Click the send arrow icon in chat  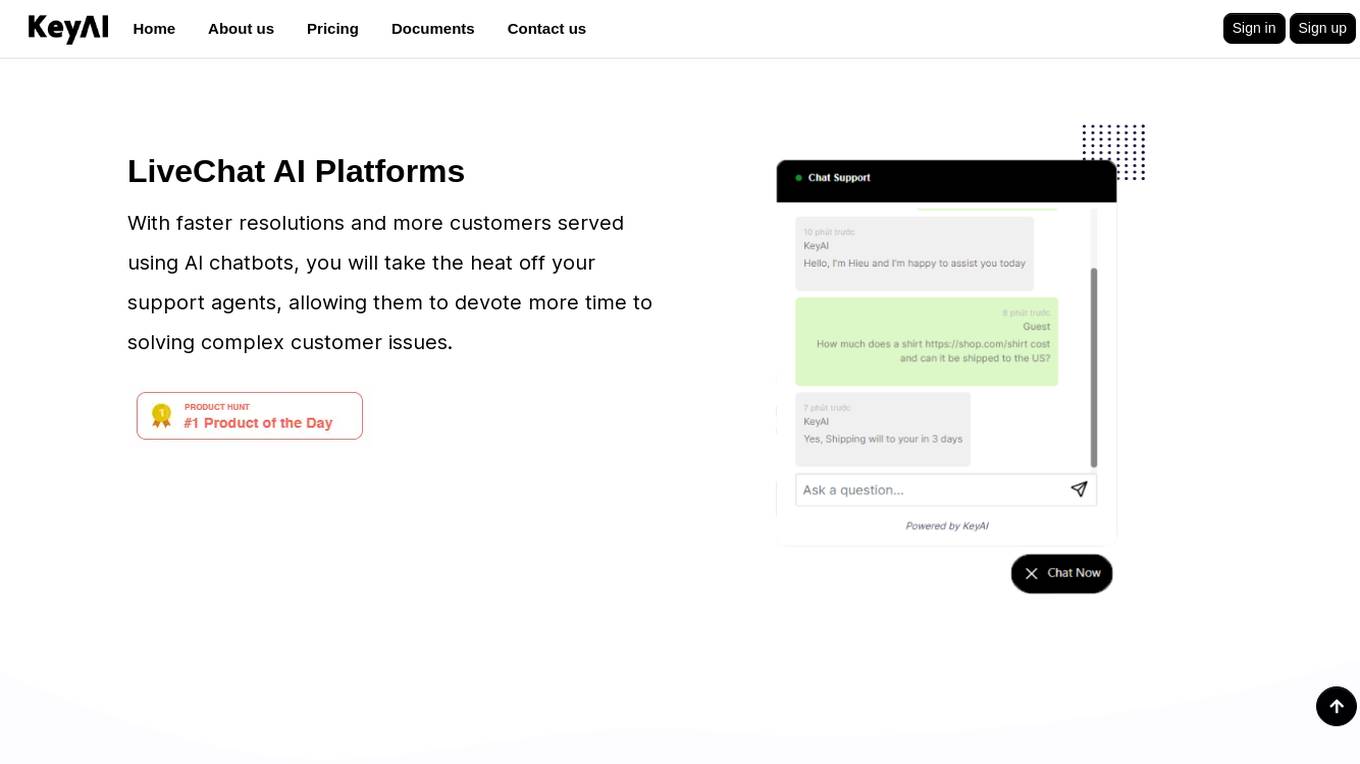[x=1079, y=489]
